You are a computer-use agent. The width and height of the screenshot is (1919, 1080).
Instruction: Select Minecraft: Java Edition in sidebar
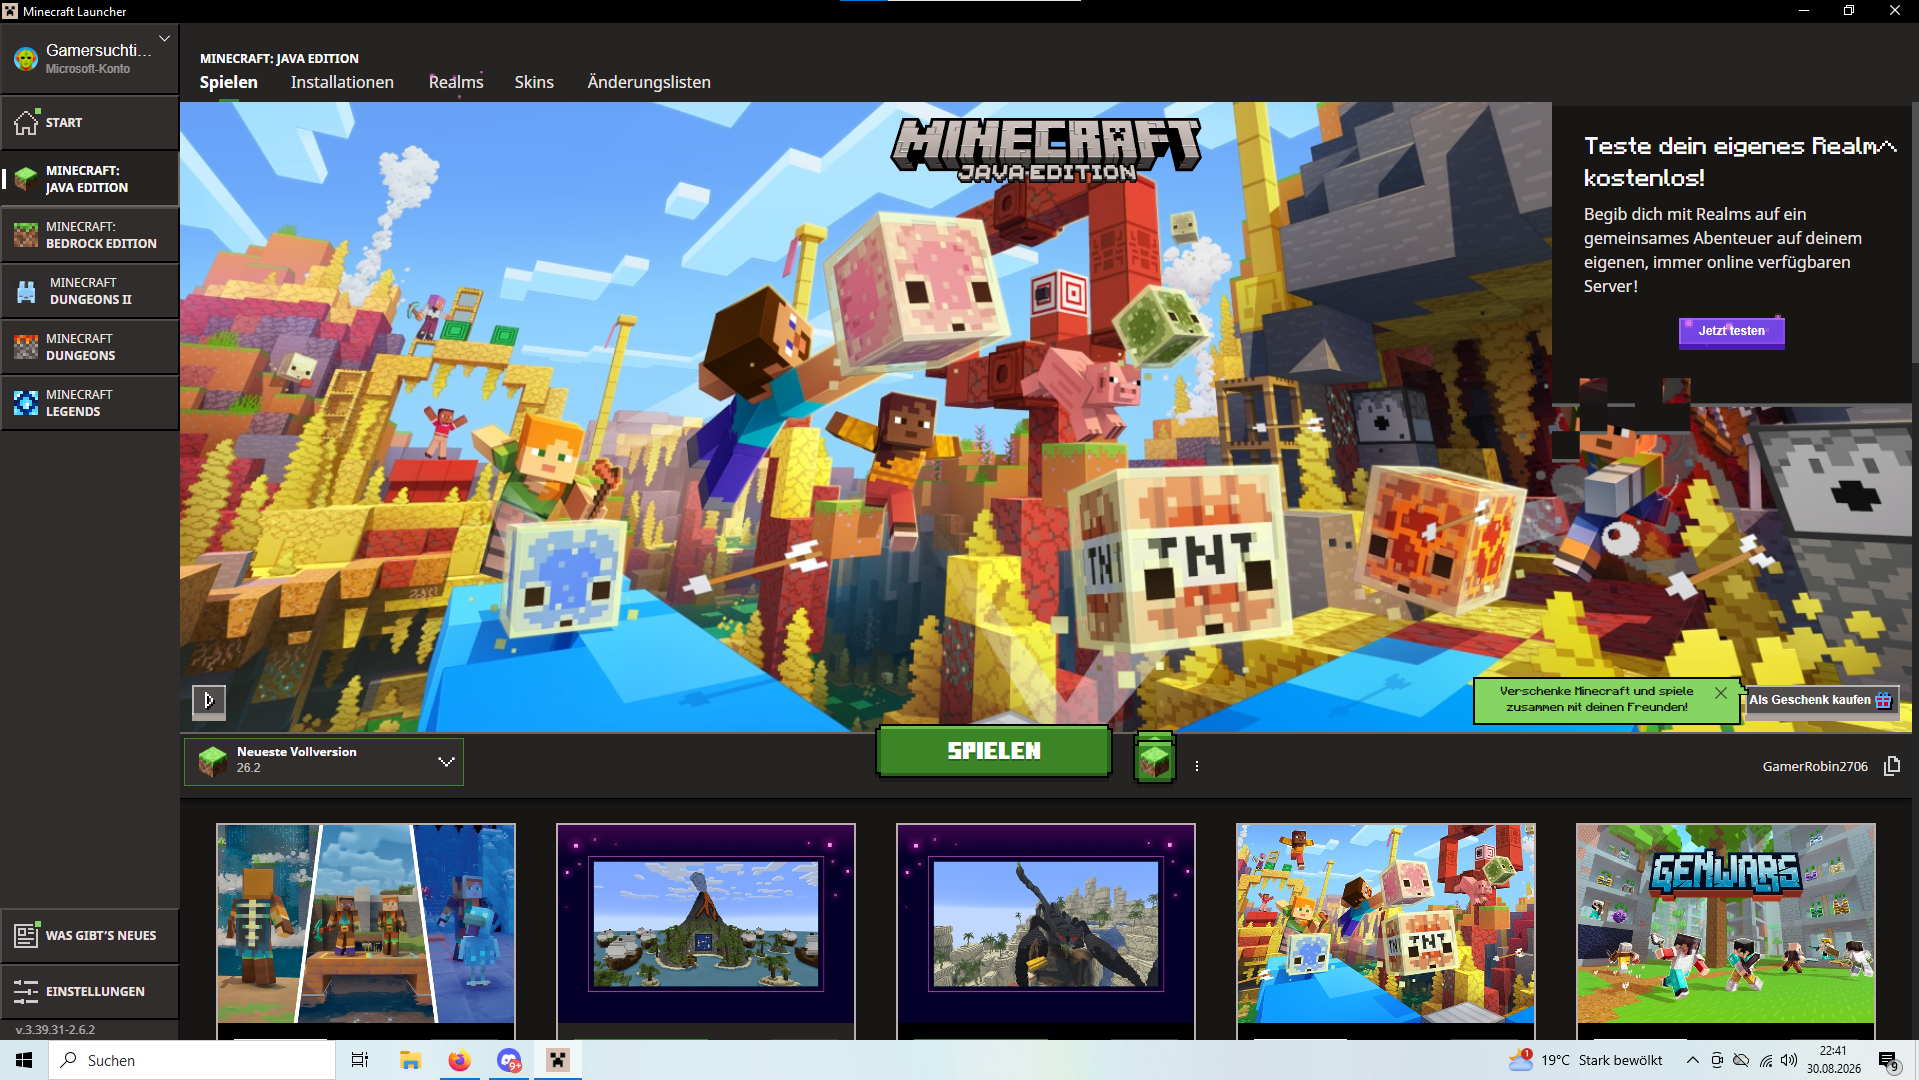coord(89,179)
